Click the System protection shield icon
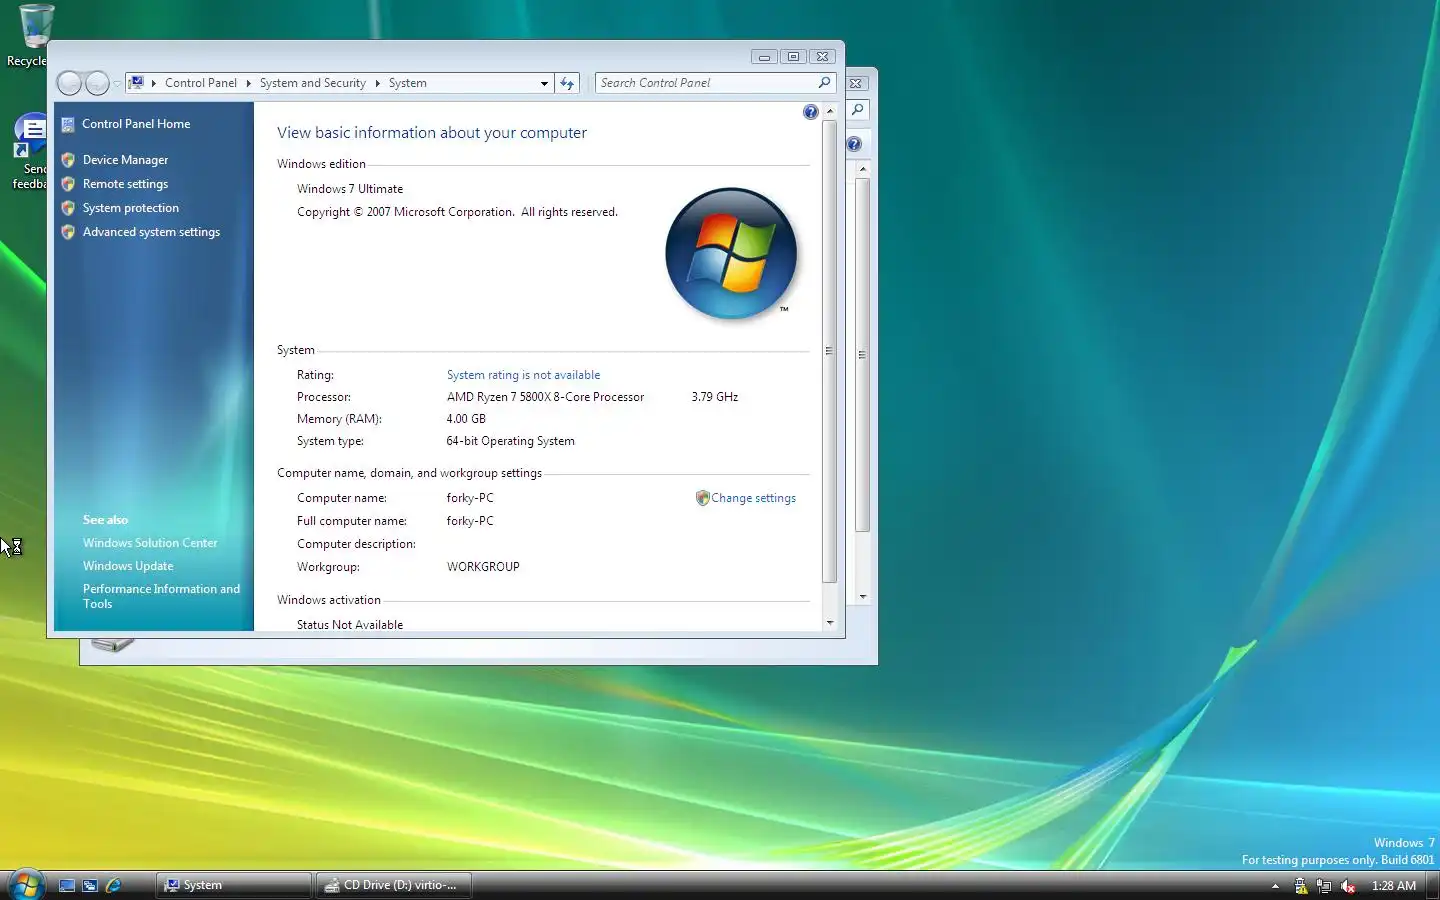Screen dimensions: 1440x900 (x=68, y=208)
